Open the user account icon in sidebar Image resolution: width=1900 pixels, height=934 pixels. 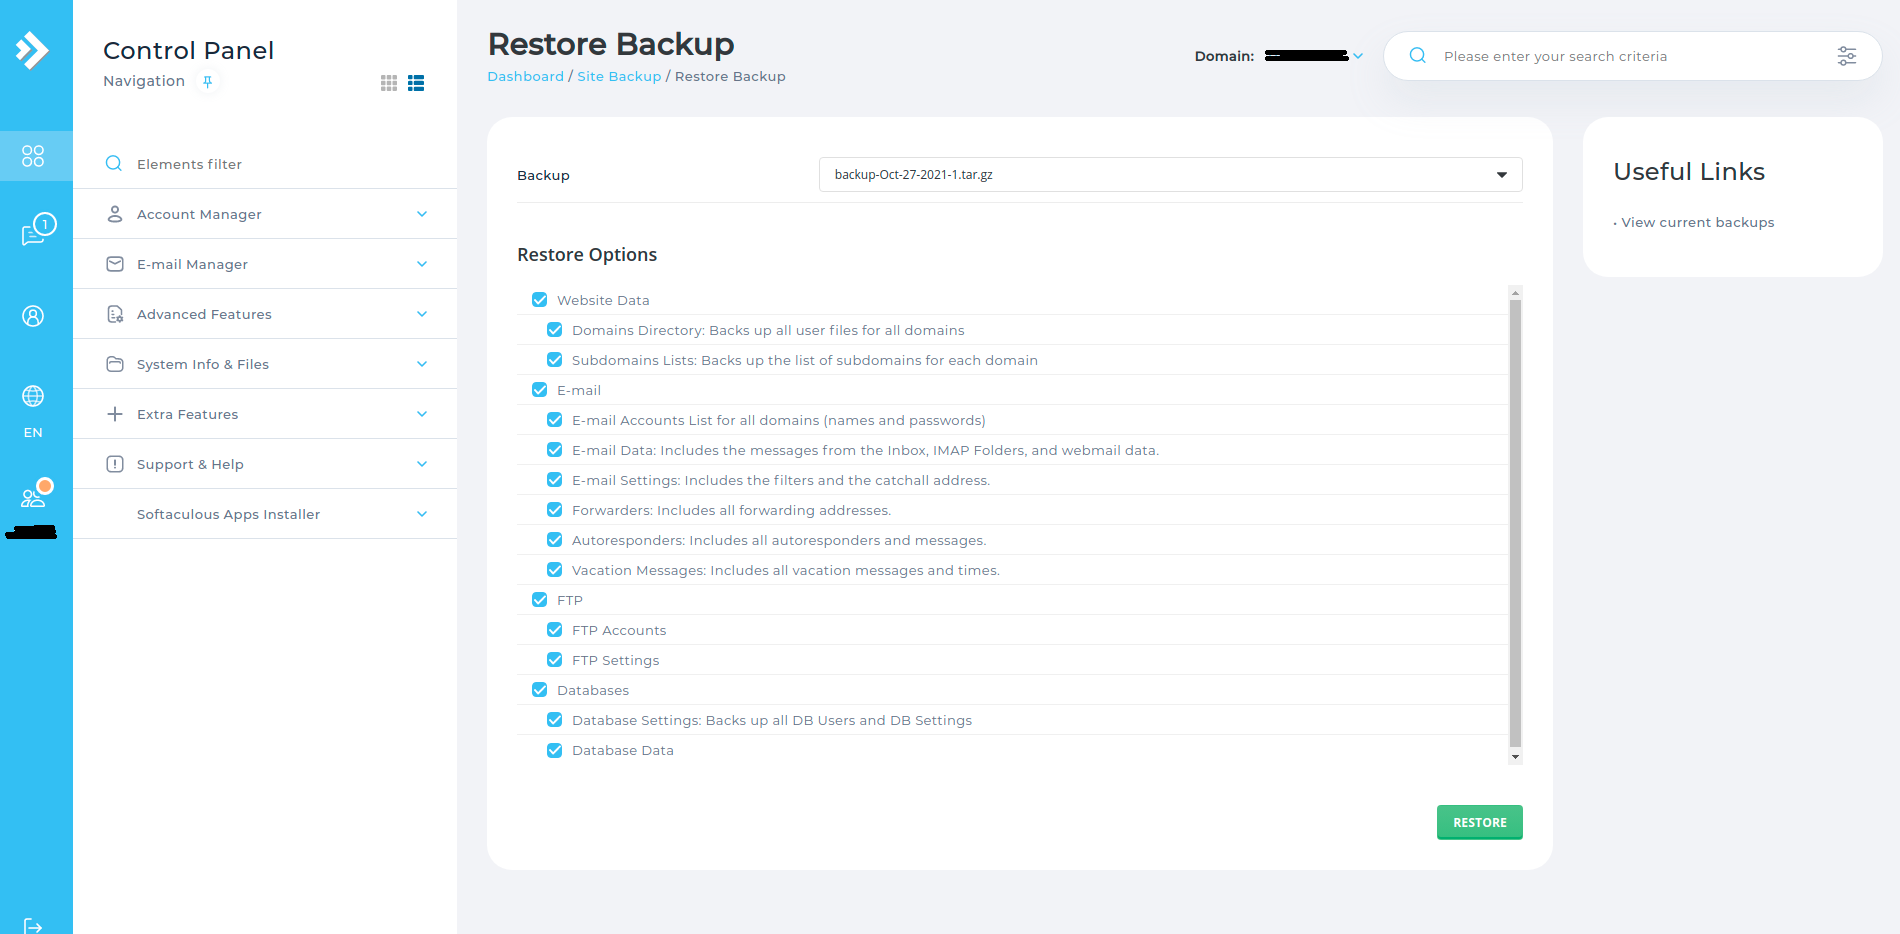(33, 315)
